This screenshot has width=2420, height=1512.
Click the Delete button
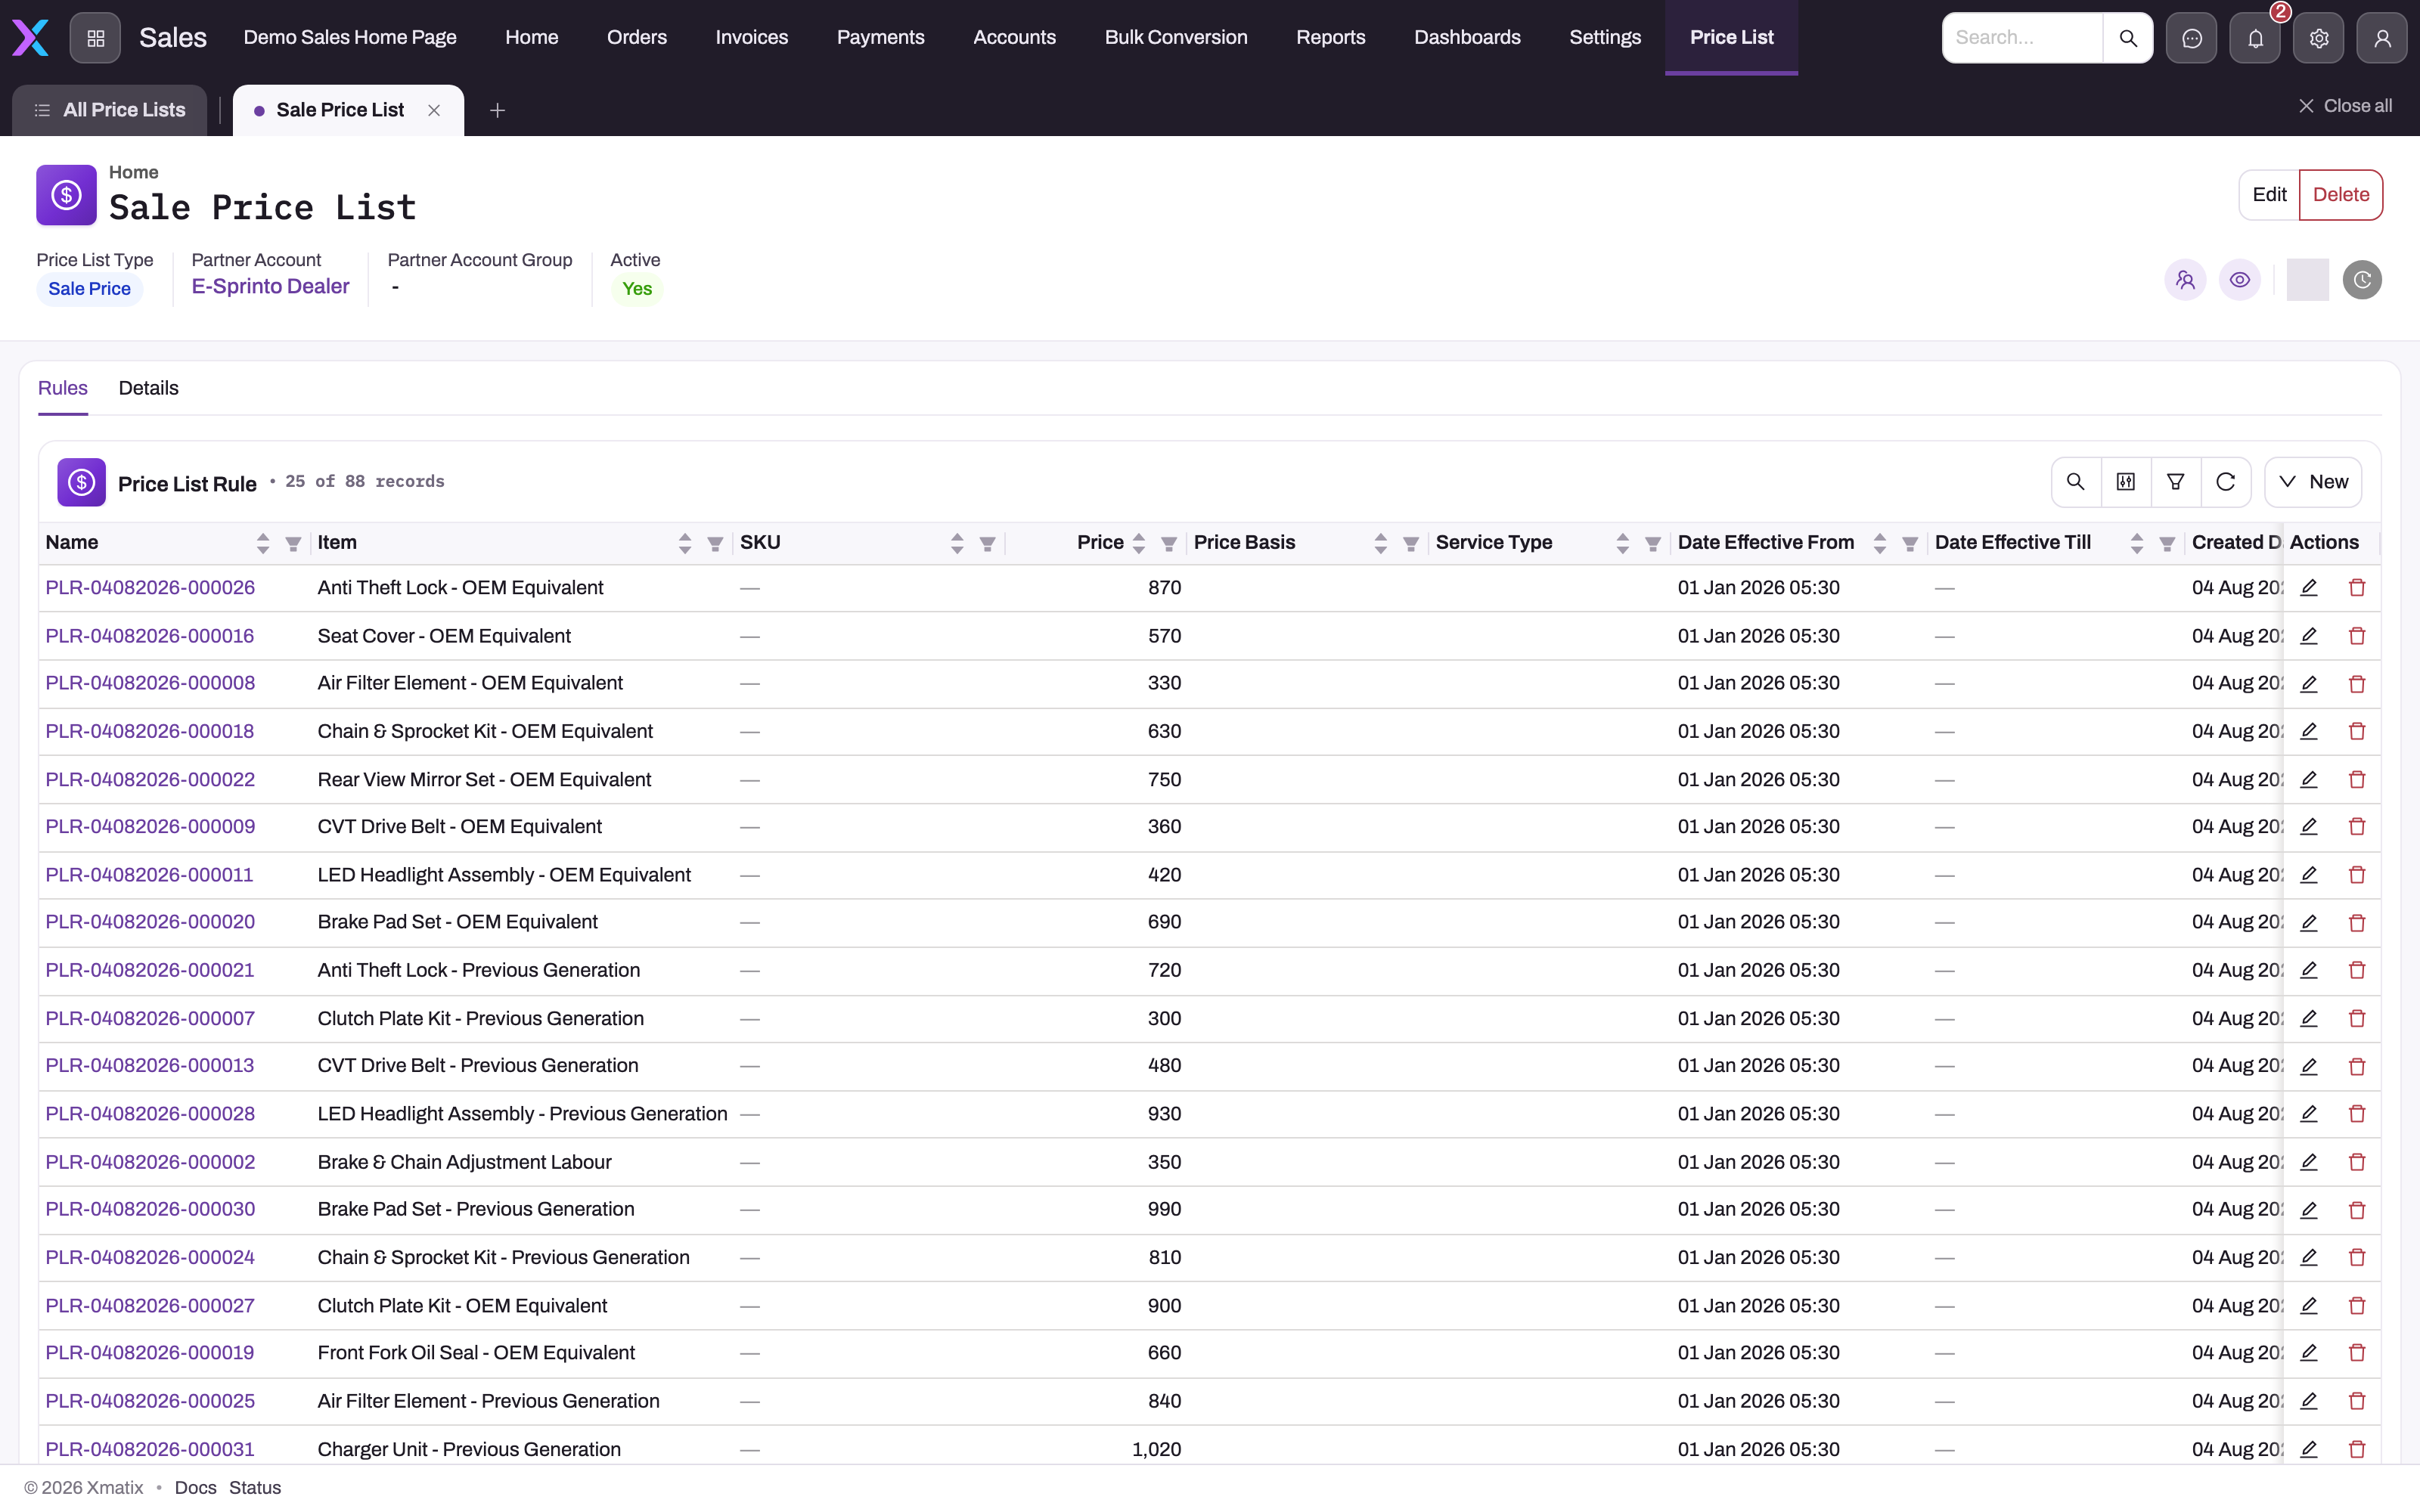[2341, 195]
